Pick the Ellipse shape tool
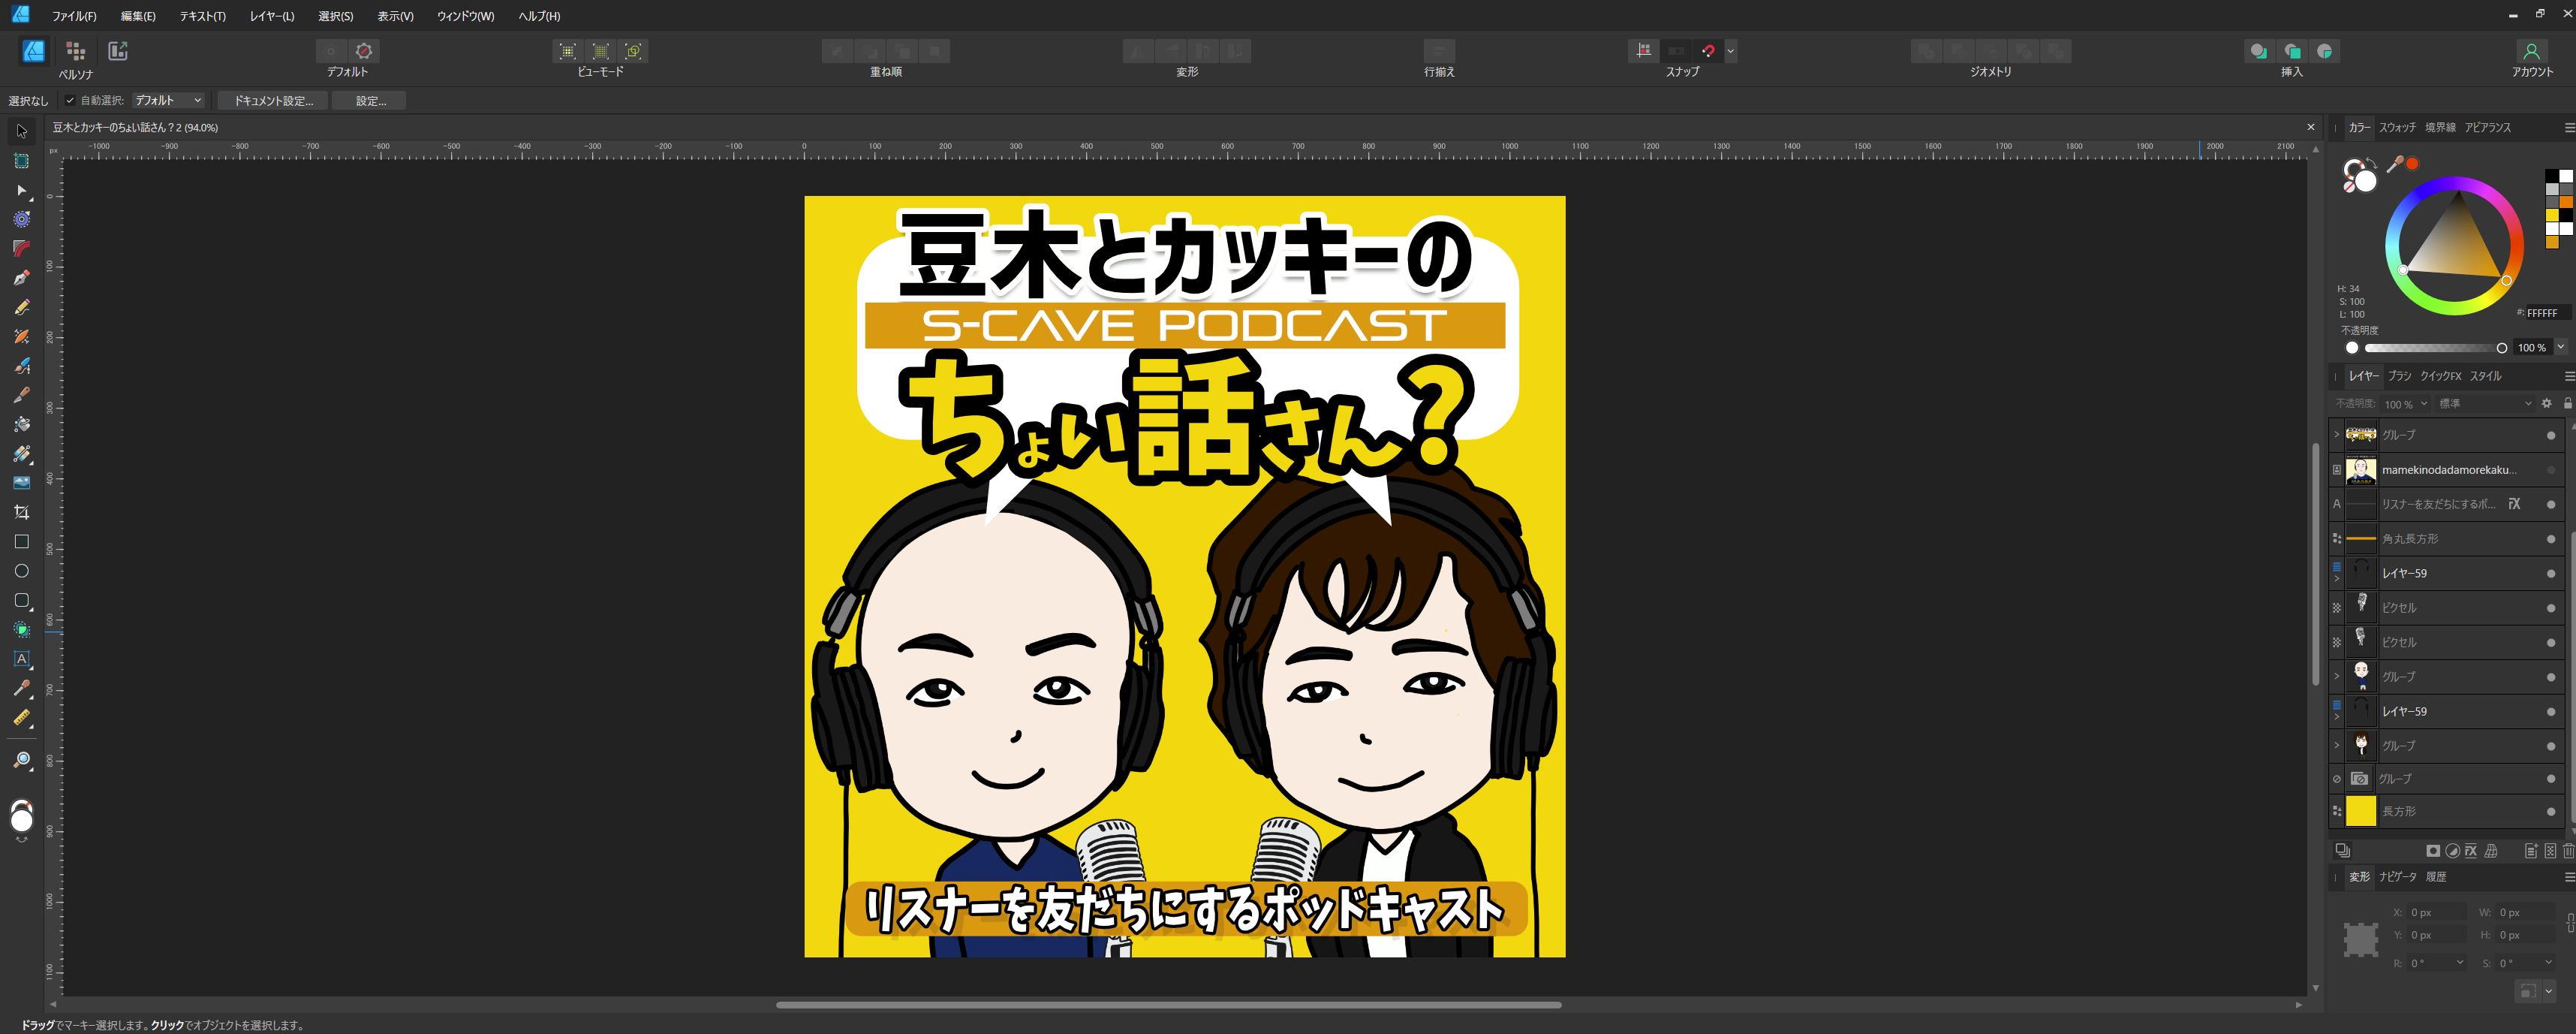The image size is (2576, 1034). click(20, 570)
